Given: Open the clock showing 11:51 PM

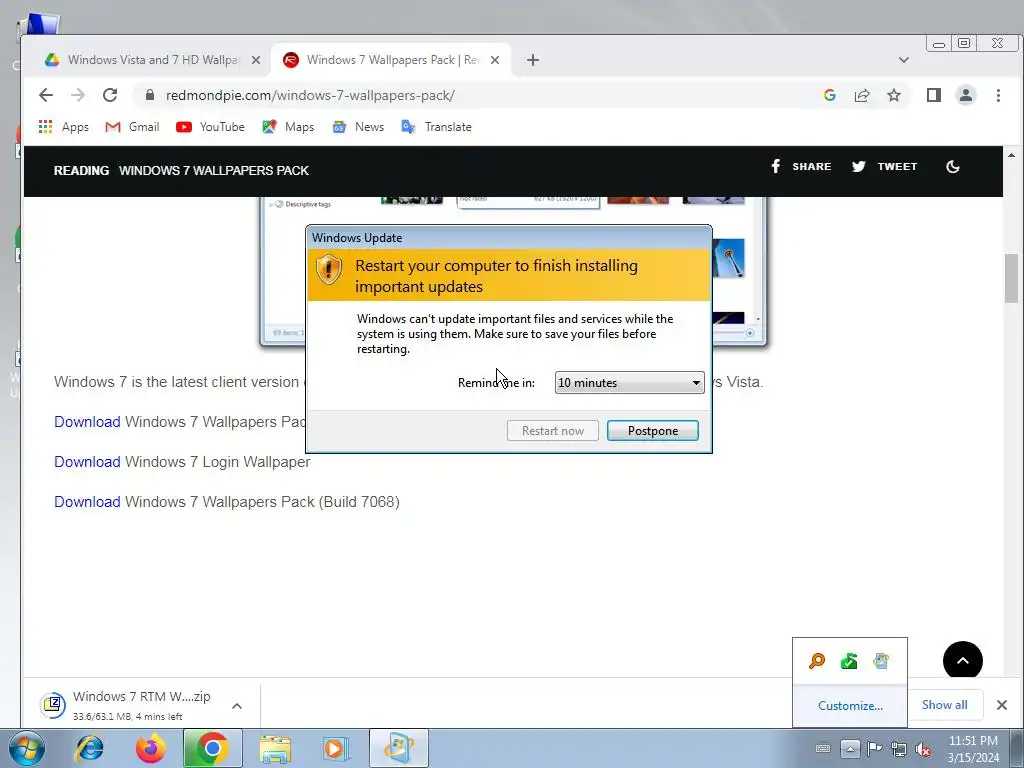Looking at the screenshot, I should 973,749.
